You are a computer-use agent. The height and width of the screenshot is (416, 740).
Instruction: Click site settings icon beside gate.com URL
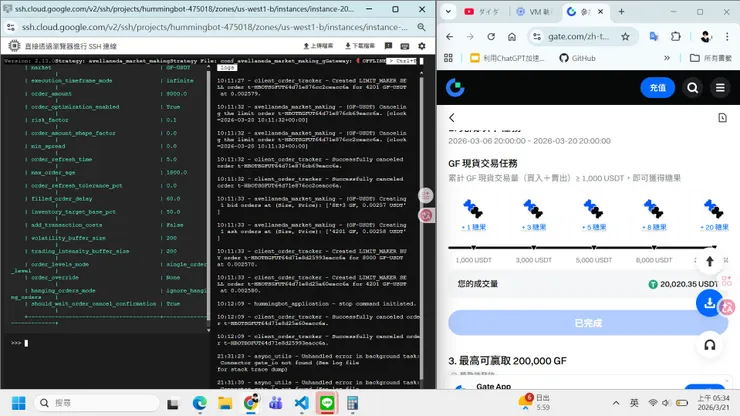[537, 36]
